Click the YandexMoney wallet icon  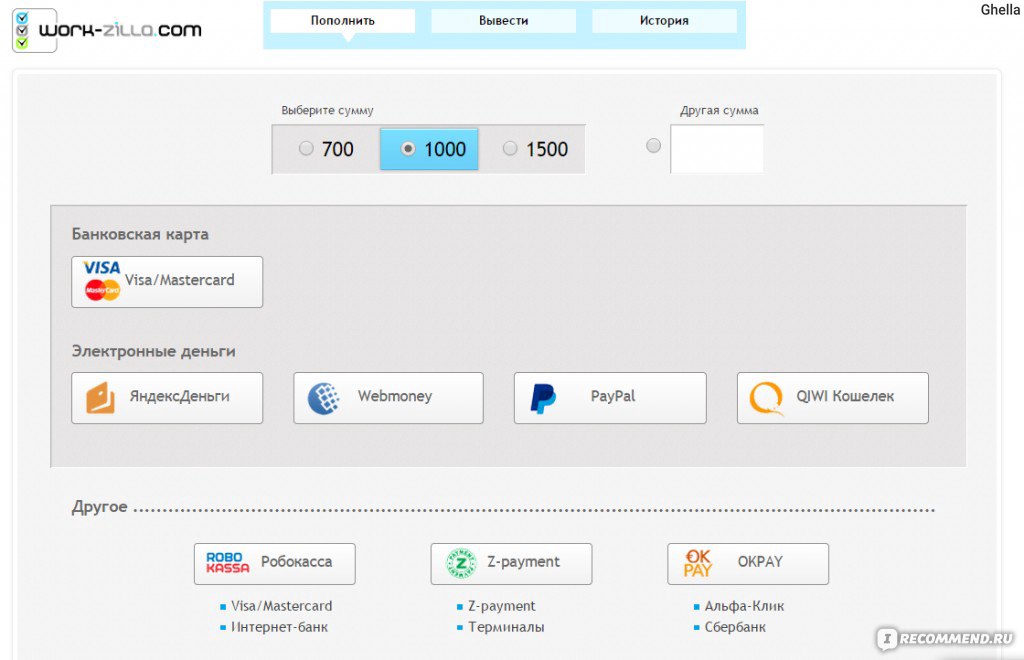pos(100,398)
